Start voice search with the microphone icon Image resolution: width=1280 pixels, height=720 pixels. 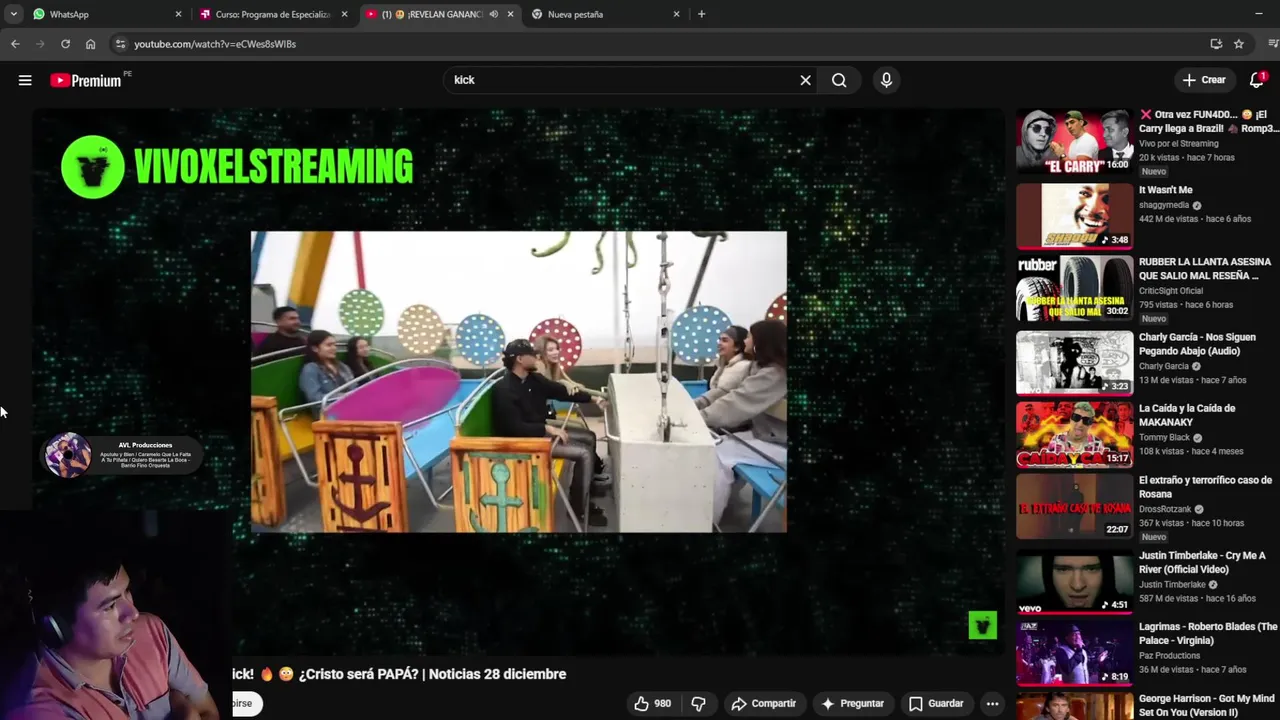[886, 80]
